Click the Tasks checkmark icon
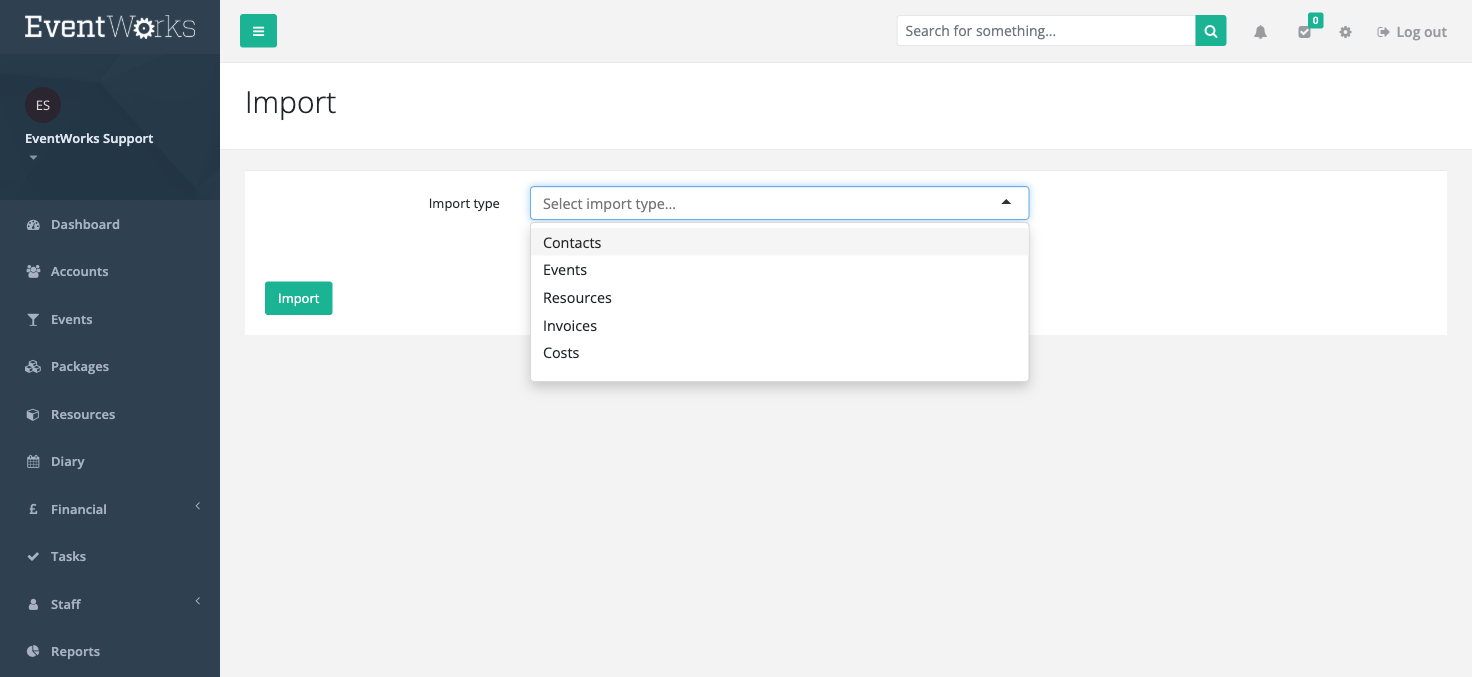 pyautogui.click(x=33, y=557)
